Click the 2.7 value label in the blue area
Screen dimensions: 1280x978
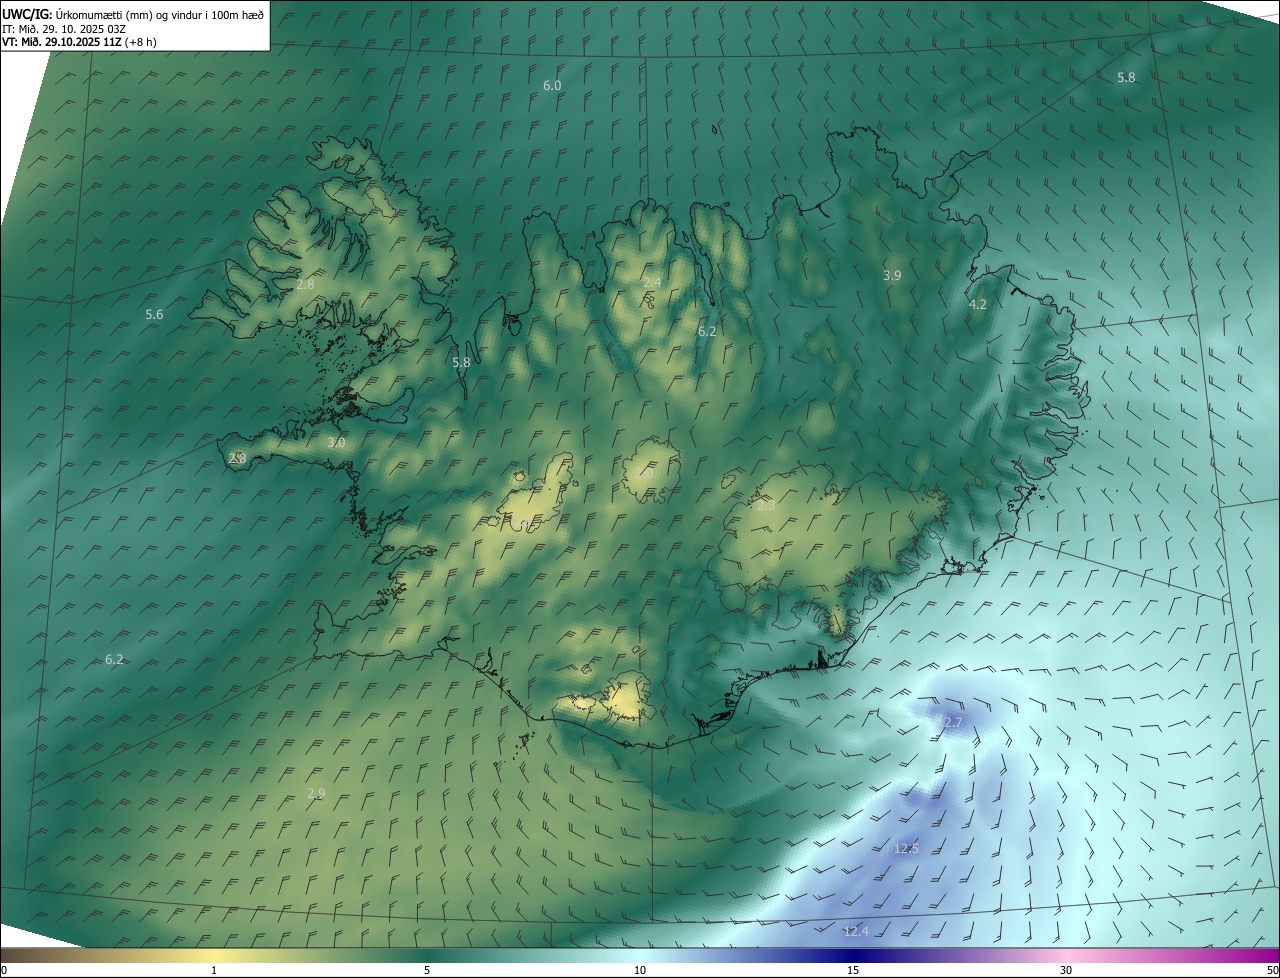coord(952,722)
